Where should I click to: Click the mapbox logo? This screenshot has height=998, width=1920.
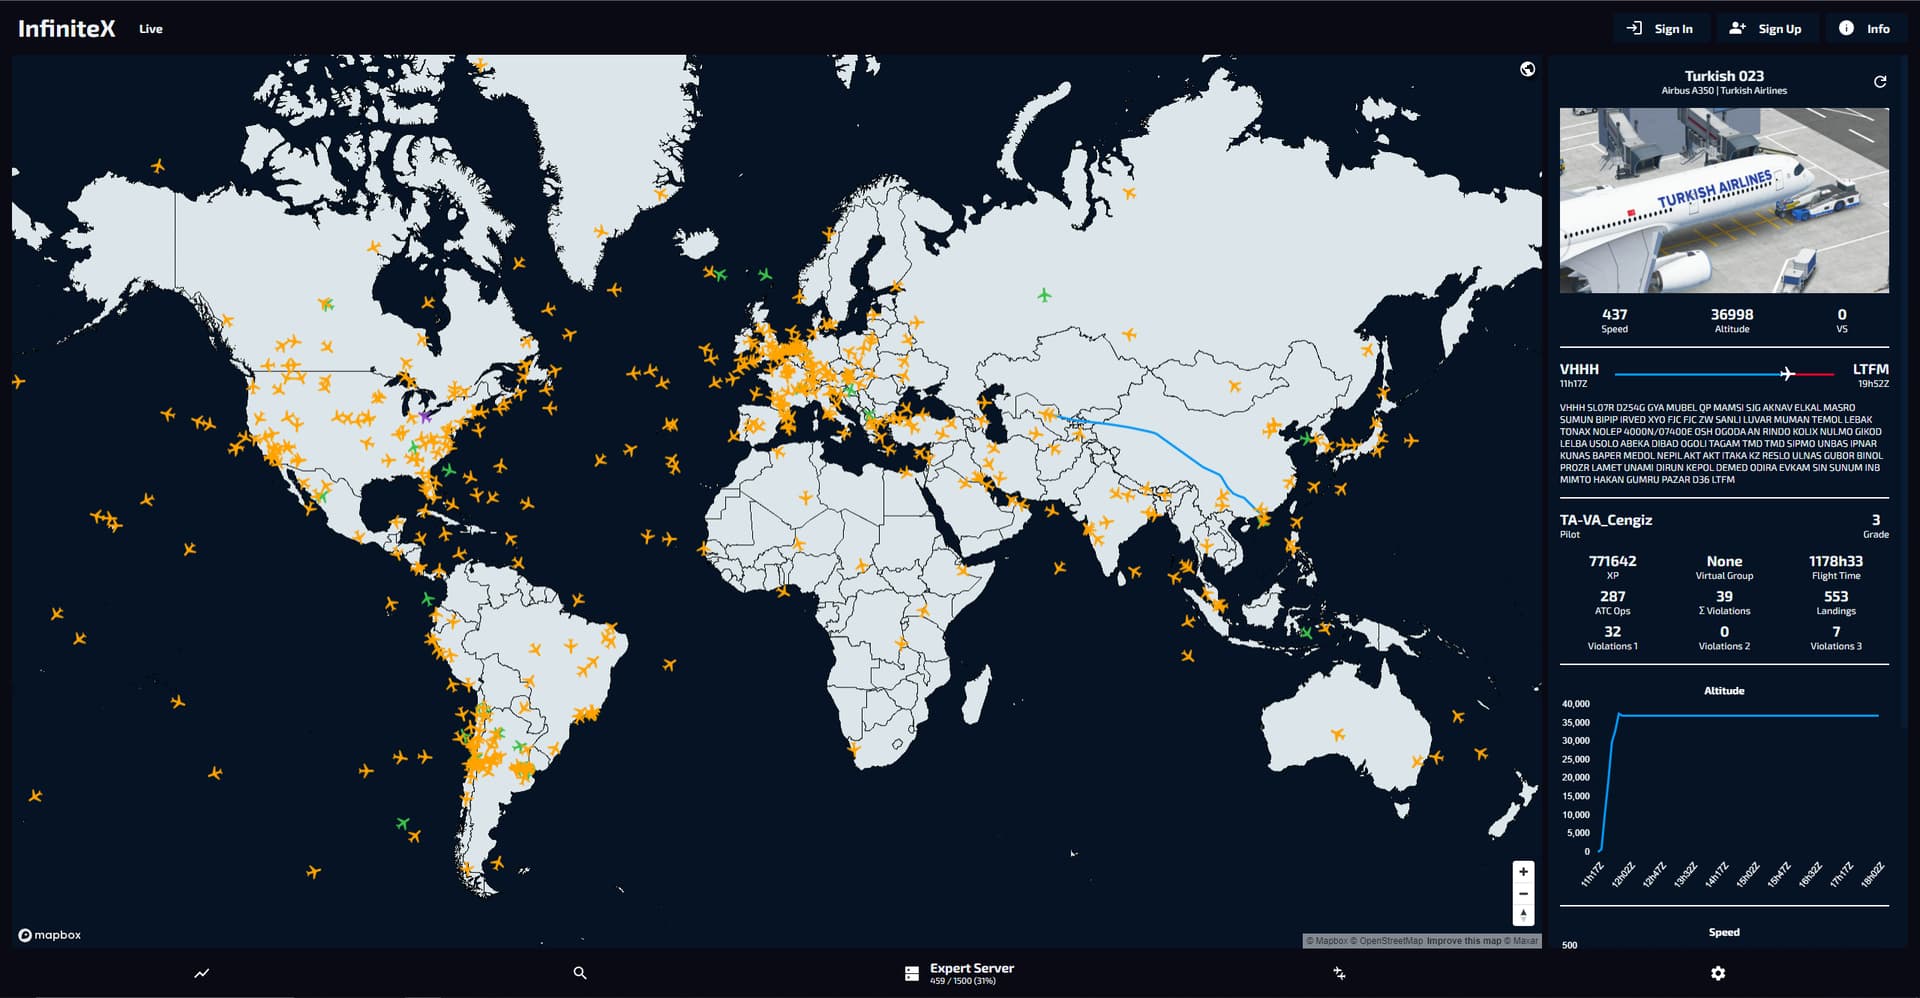pos(50,935)
